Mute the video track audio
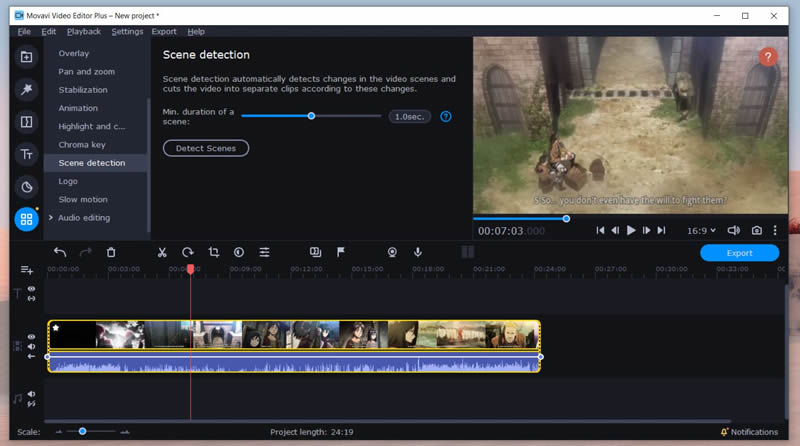This screenshot has height=446, width=800. (31, 346)
